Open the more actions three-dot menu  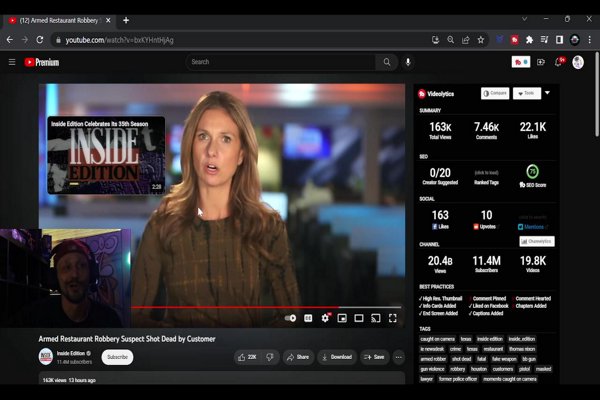pyautogui.click(x=399, y=357)
